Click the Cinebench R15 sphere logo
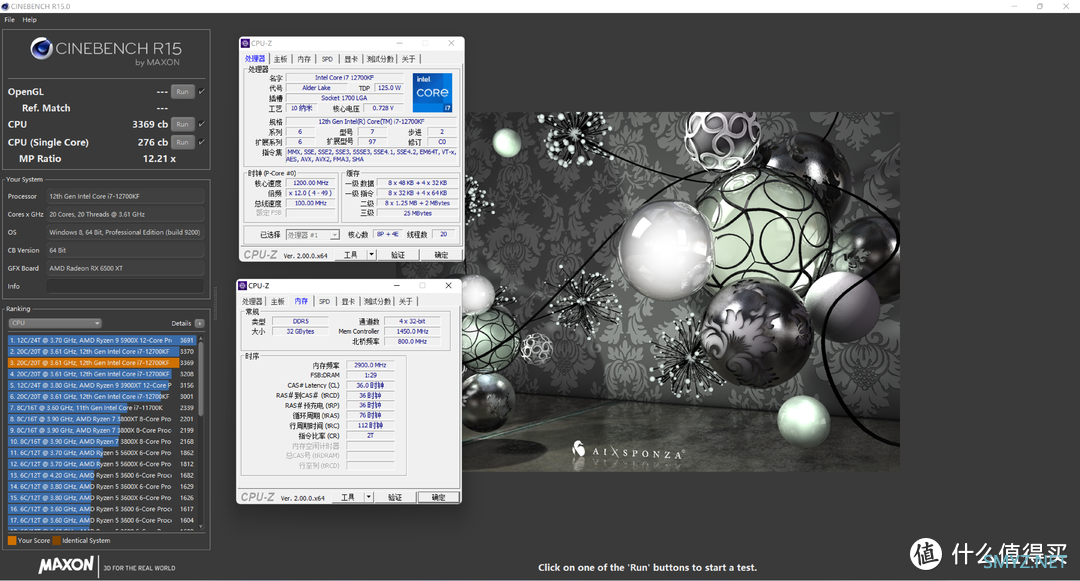The image size is (1080, 581). pyautogui.click(x=41, y=48)
